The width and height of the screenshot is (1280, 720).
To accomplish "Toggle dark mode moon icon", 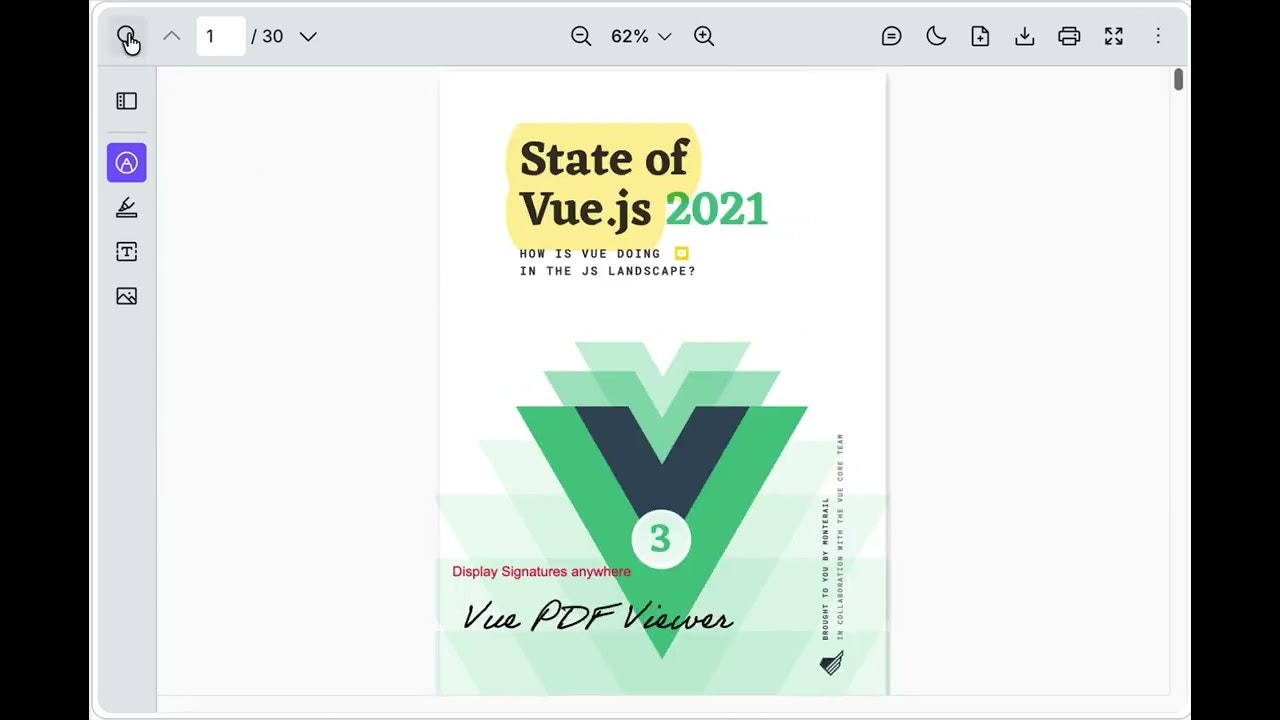I will click(x=936, y=36).
